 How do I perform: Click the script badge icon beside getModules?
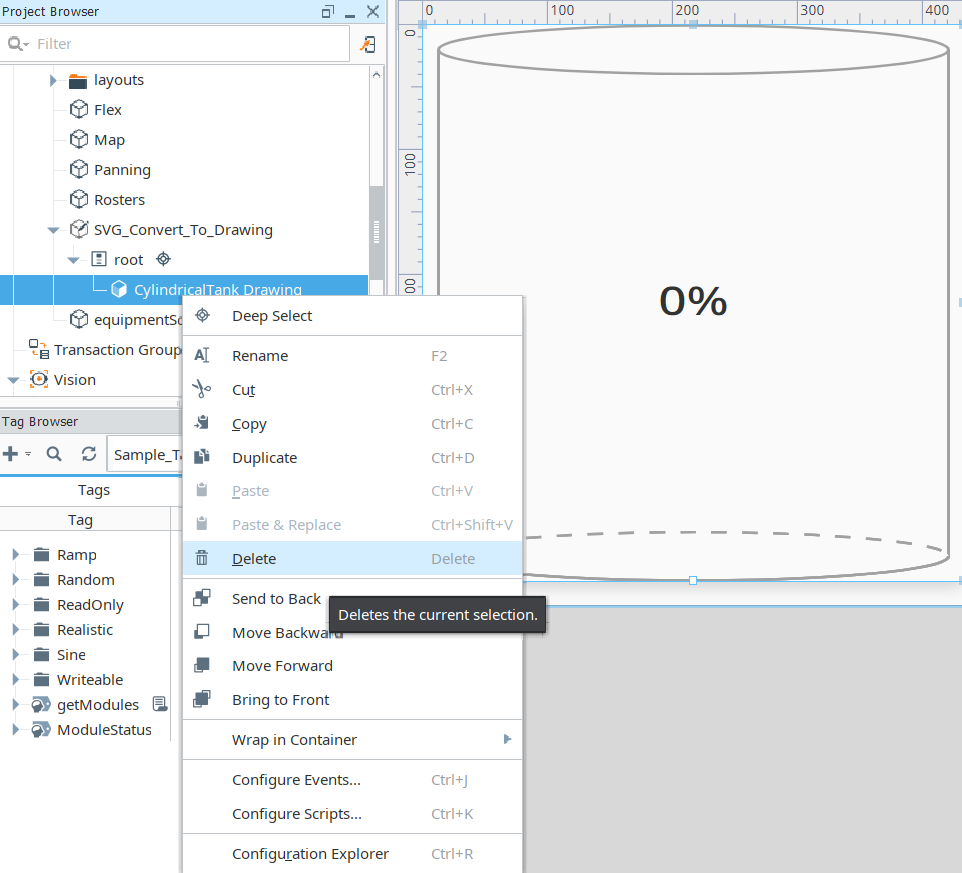tap(159, 704)
